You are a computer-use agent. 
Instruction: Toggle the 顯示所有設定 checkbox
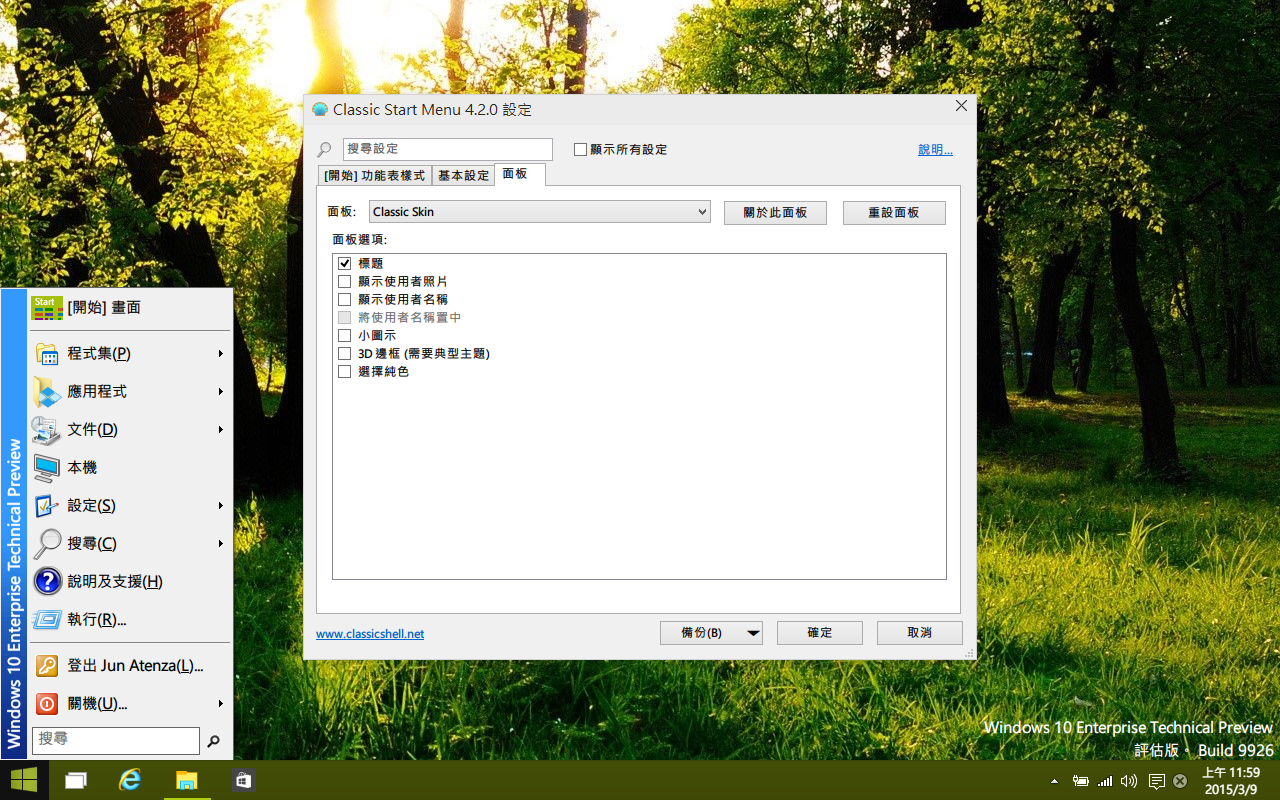580,150
